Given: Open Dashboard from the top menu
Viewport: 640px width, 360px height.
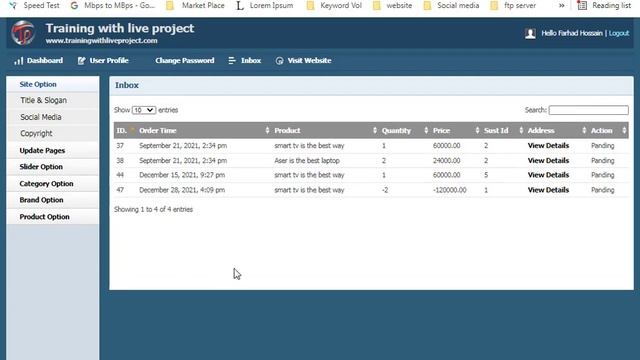Looking at the screenshot, I should [x=44, y=61].
